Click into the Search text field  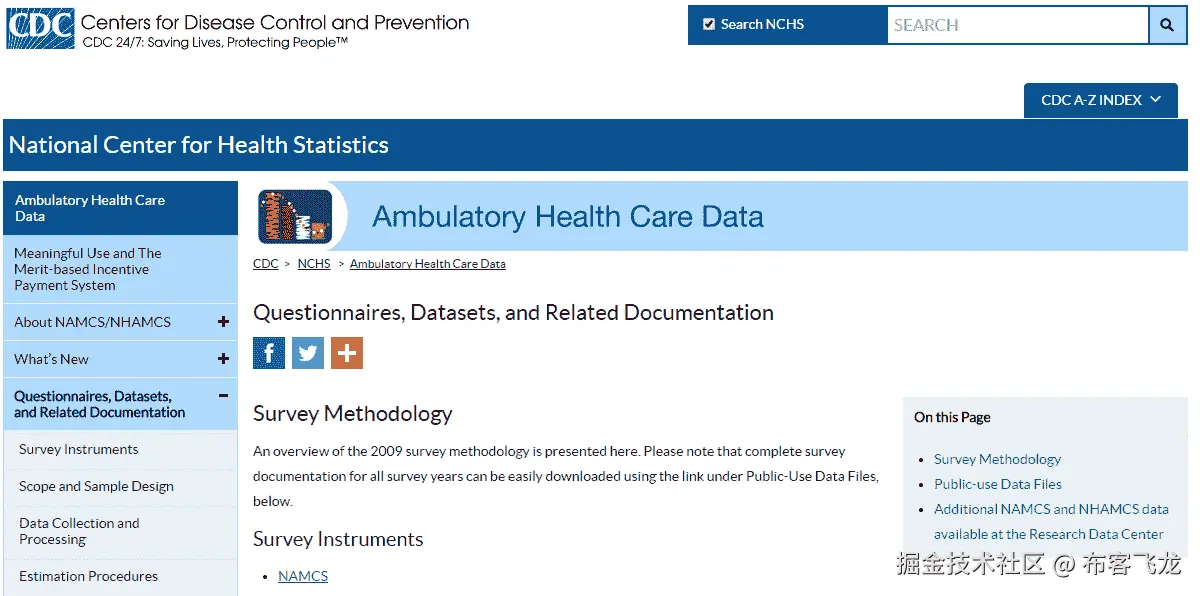click(1017, 25)
